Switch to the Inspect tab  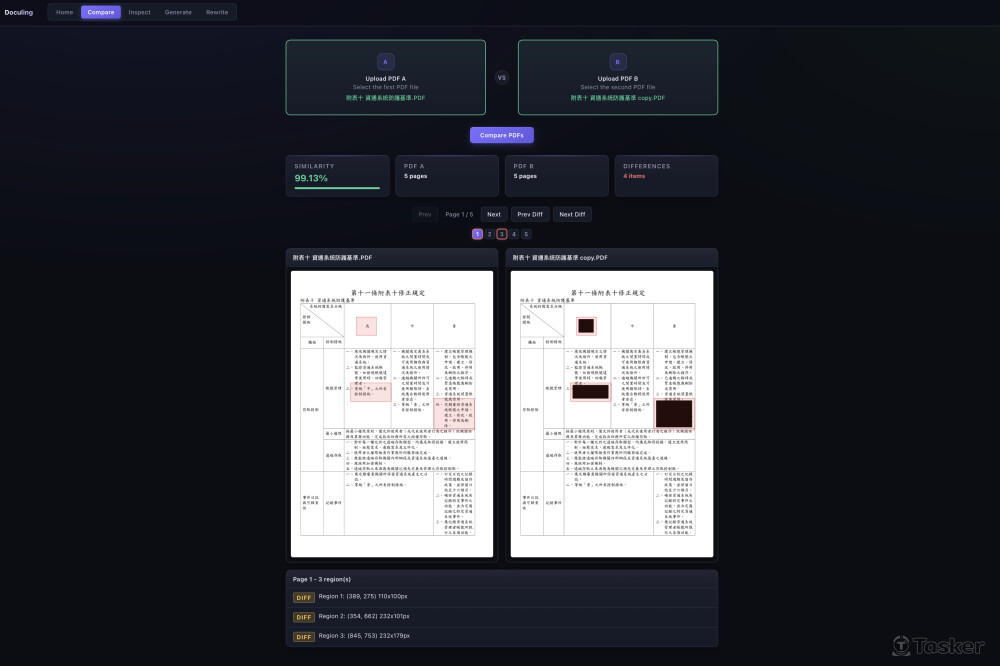pyautogui.click(x=139, y=12)
